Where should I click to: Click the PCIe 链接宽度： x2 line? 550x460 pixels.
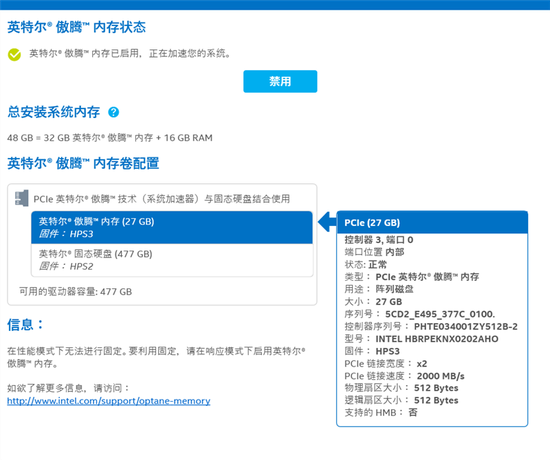386,364
